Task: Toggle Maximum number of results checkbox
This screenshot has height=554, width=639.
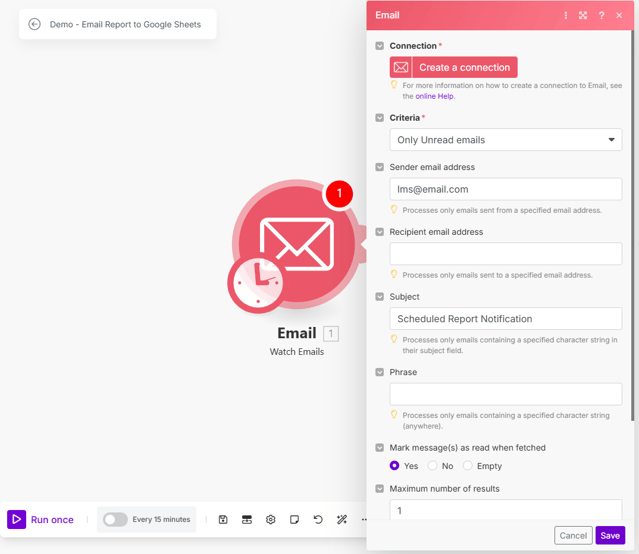Action: click(x=379, y=488)
